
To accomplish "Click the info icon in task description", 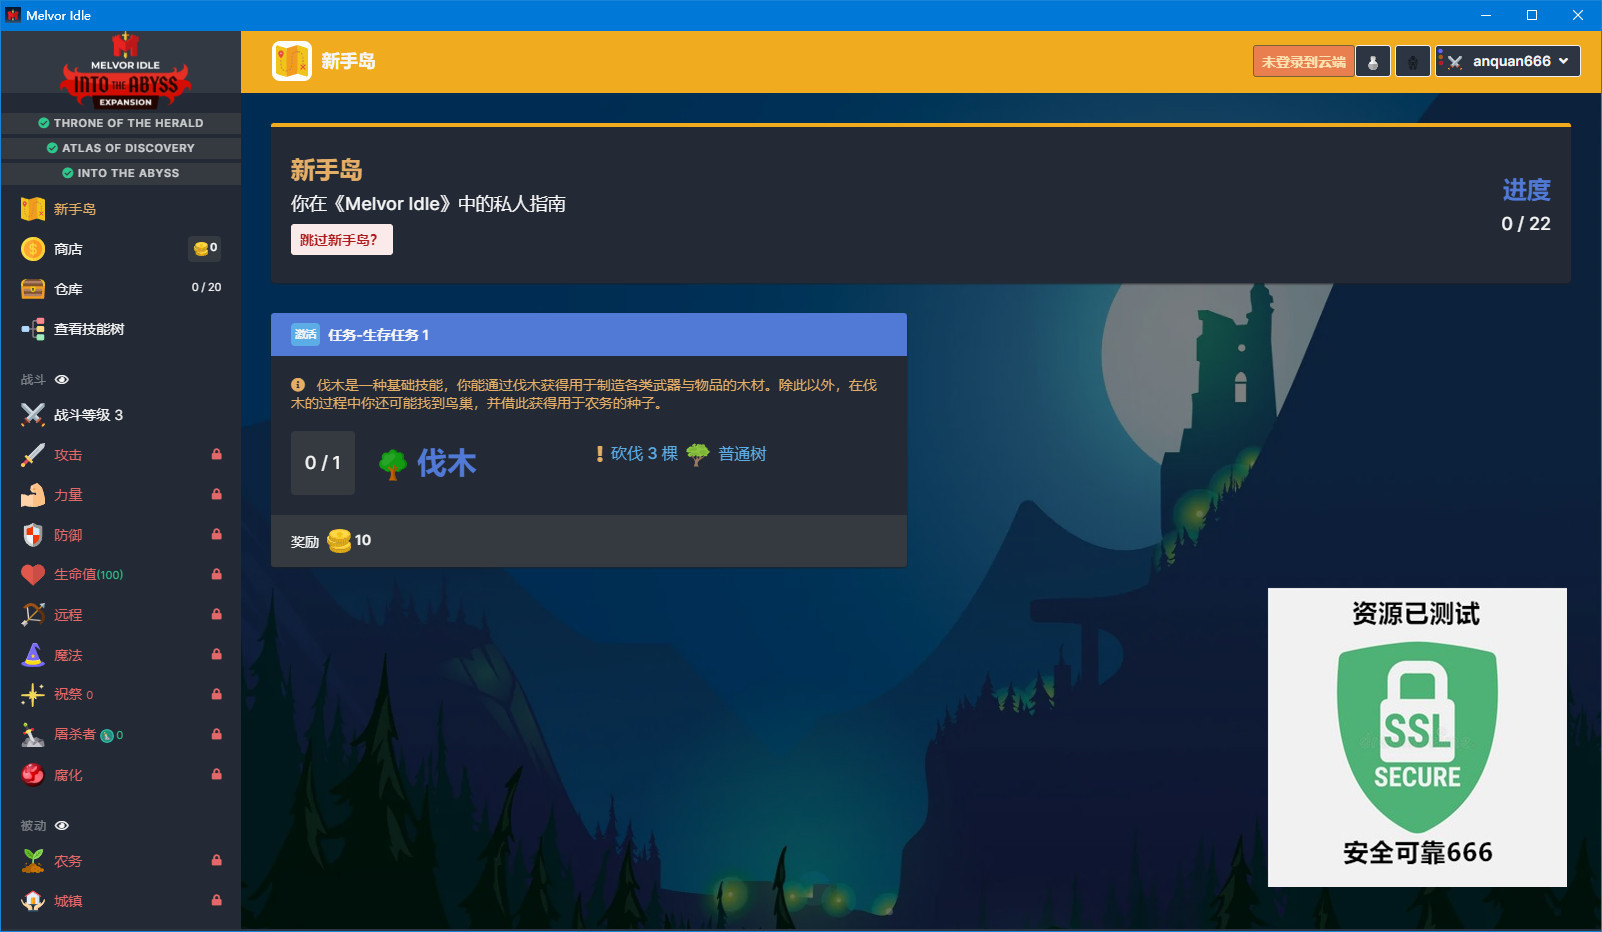I will coord(298,385).
